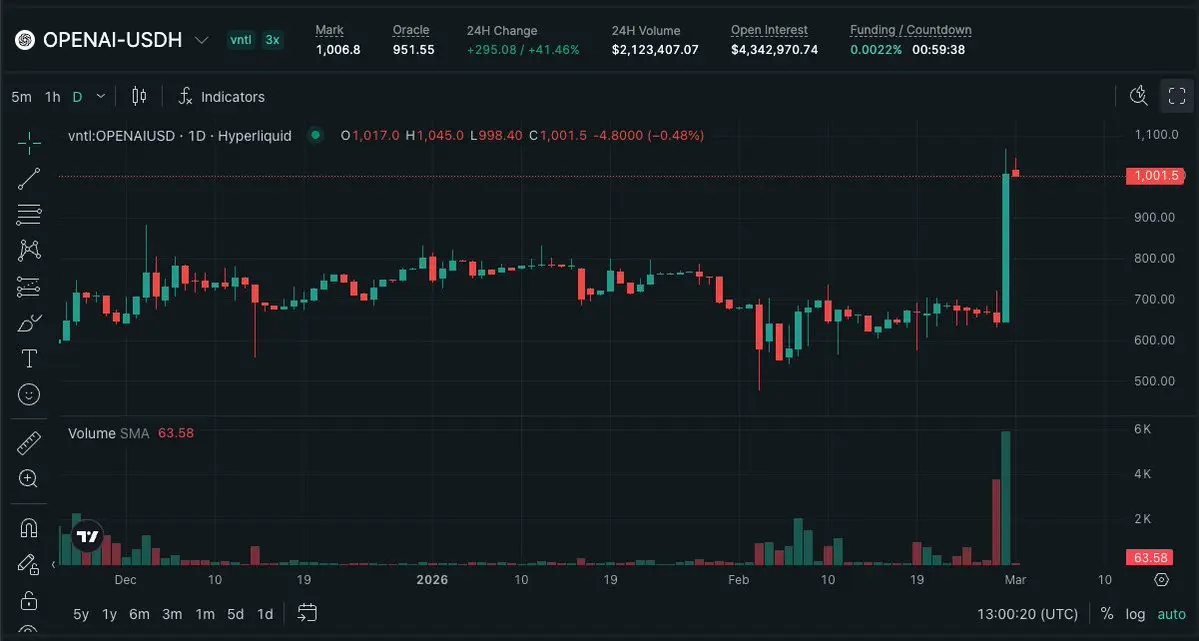Set range to 5d
This screenshot has width=1199, height=641.
pyautogui.click(x=236, y=614)
